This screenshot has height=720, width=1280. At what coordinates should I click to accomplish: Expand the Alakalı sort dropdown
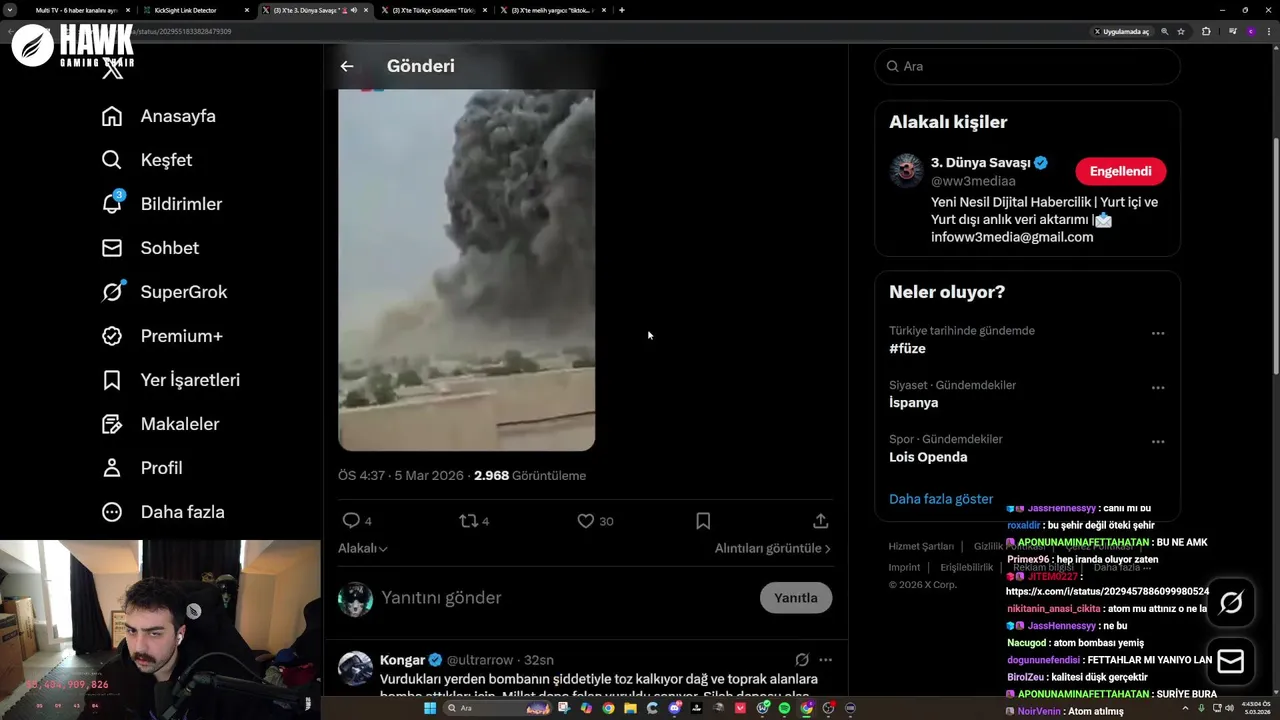(363, 548)
